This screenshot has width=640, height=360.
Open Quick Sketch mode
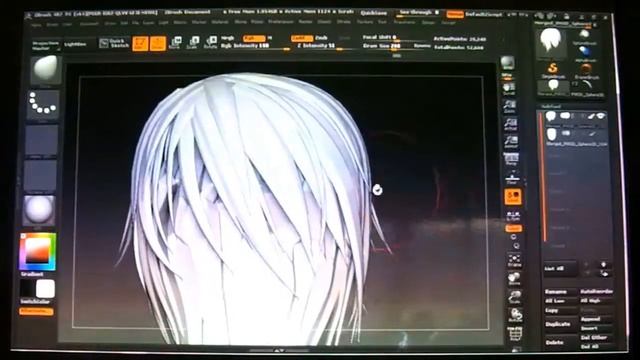click(114, 43)
